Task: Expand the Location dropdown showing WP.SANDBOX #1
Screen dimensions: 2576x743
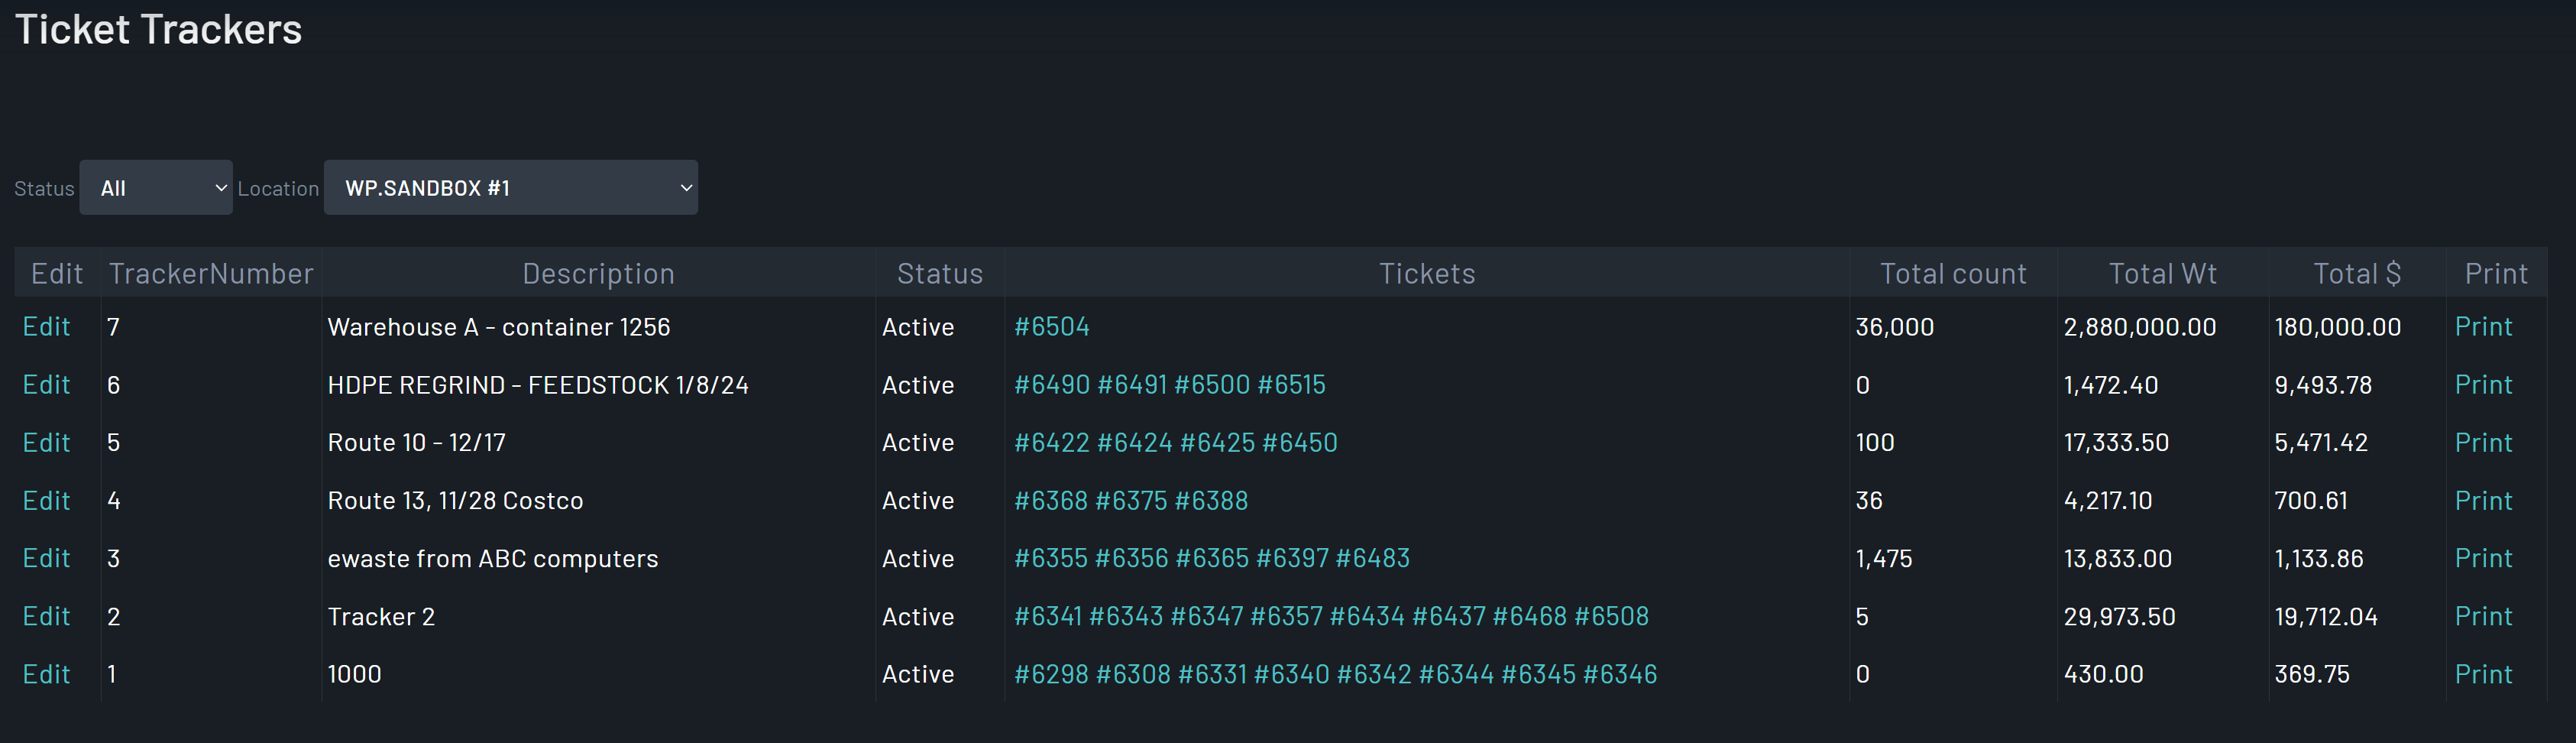Action: point(510,188)
